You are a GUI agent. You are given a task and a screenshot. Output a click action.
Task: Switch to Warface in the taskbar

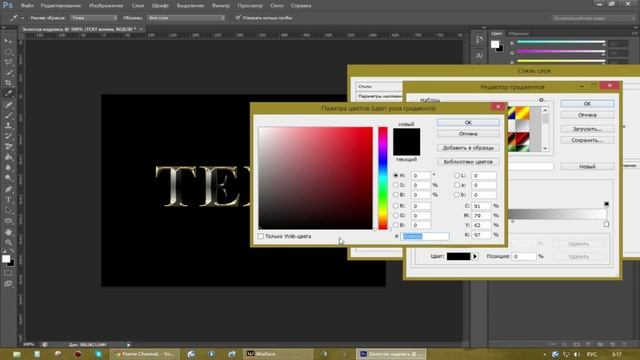(x=278, y=354)
